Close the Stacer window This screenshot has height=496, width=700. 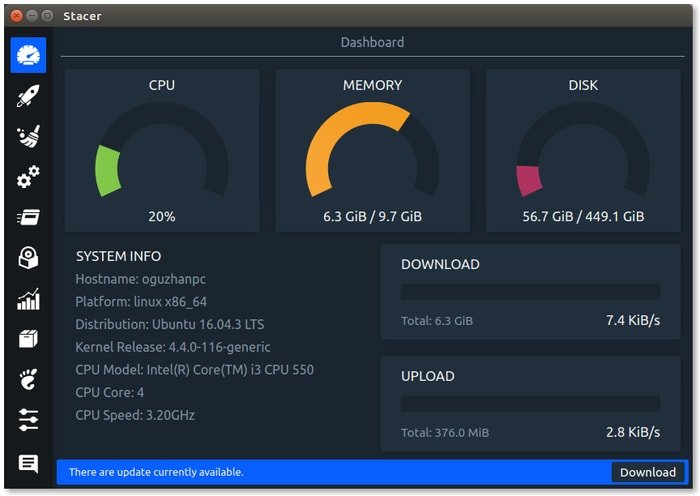tap(16, 16)
